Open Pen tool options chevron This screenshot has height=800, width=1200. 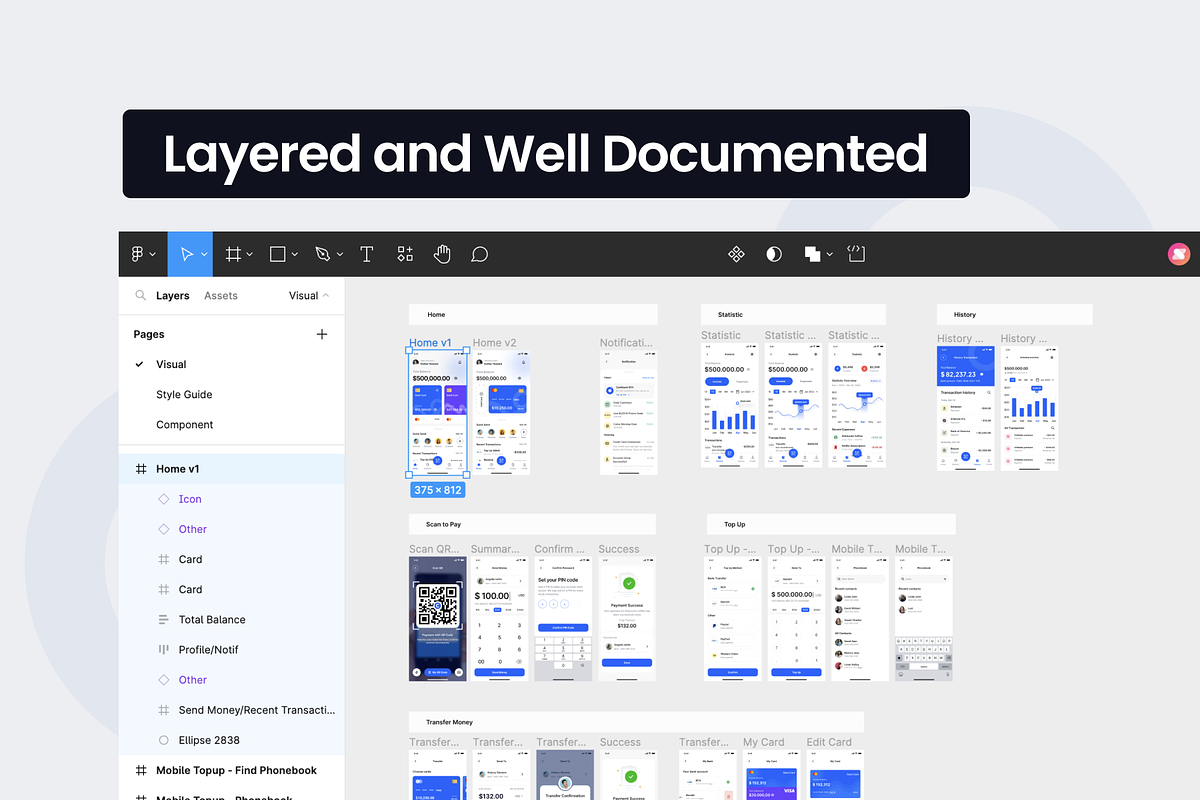click(340, 255)
